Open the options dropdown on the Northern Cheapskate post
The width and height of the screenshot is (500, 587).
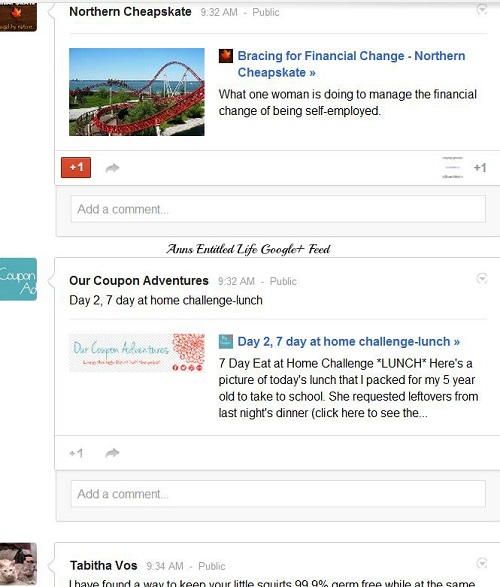(482, 9)
